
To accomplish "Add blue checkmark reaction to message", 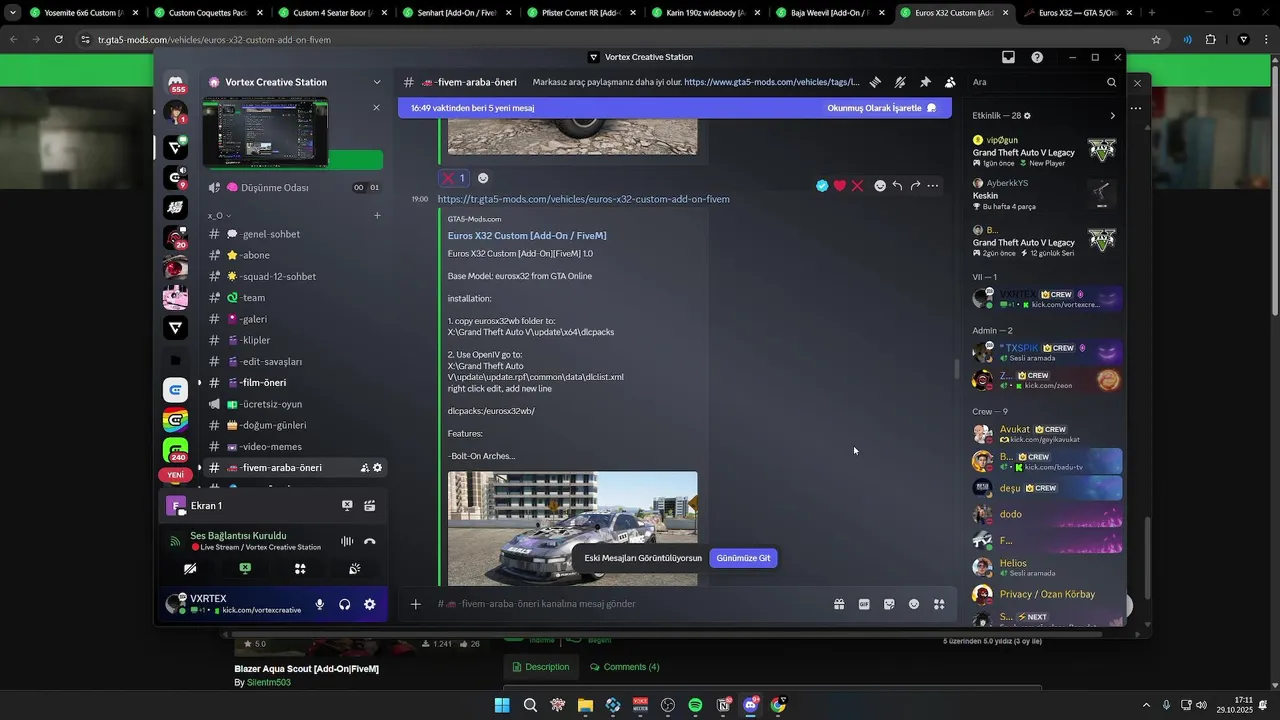I will 822,186.
